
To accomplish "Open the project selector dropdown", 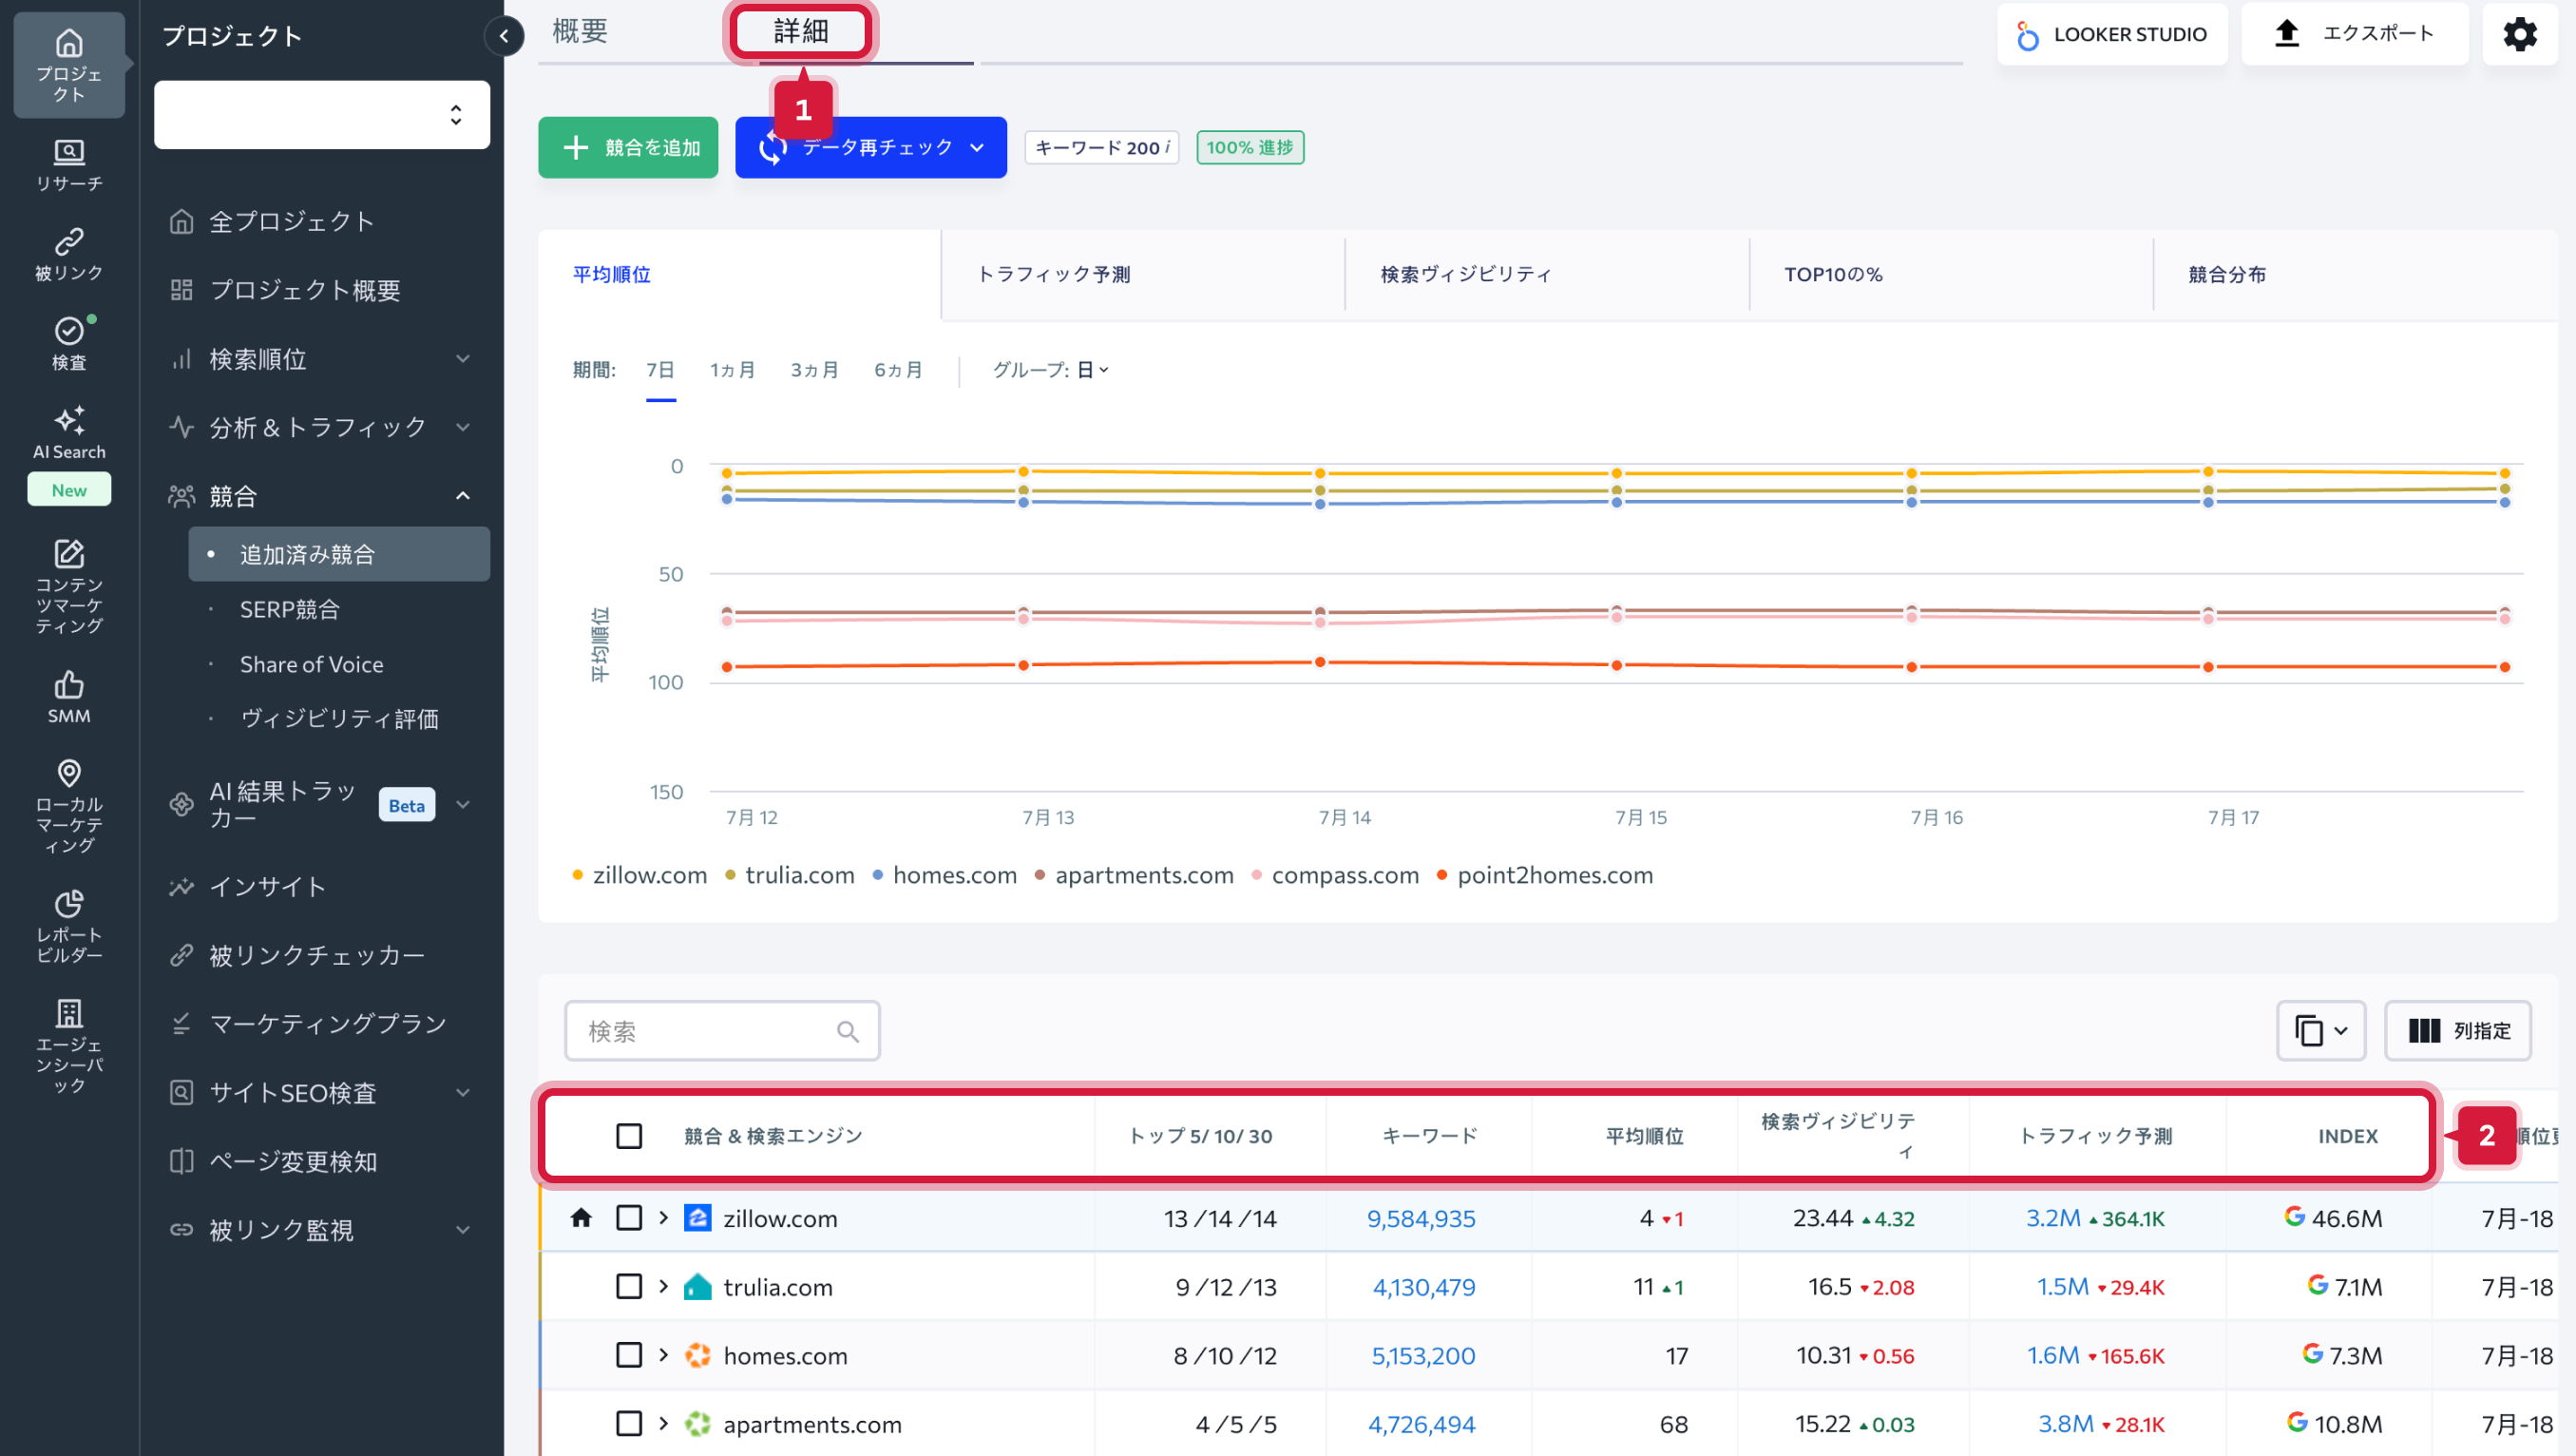I will [322, 115].
